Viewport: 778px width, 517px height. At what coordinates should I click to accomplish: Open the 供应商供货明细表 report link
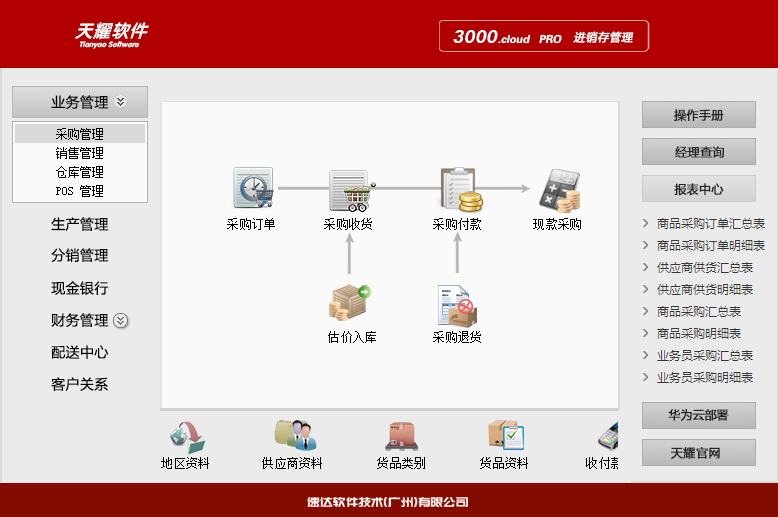point(705,289)
